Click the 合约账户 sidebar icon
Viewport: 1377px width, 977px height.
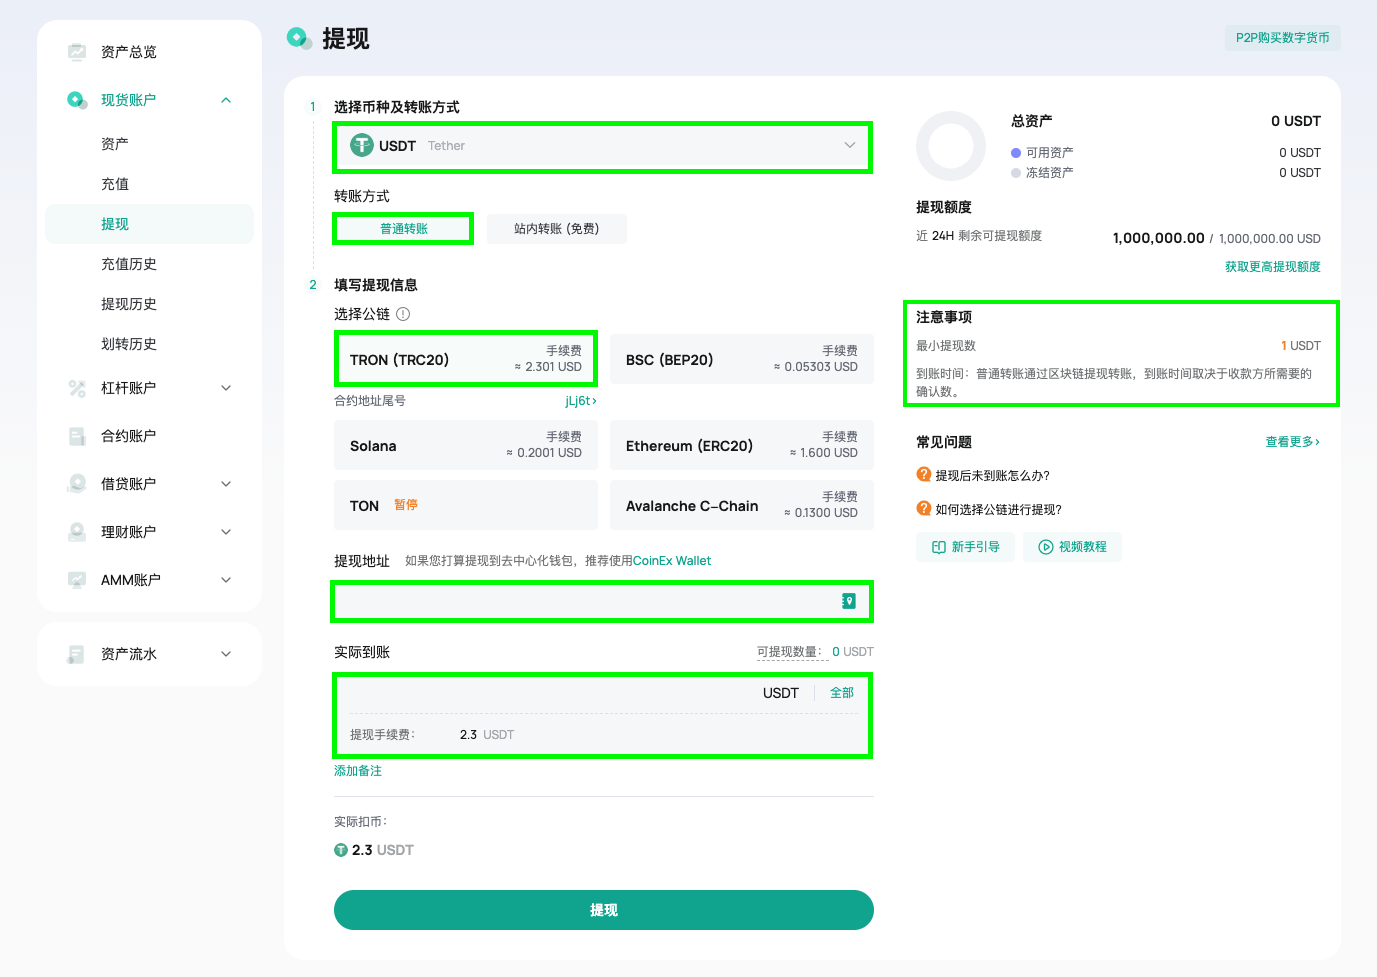pos(77,436)
